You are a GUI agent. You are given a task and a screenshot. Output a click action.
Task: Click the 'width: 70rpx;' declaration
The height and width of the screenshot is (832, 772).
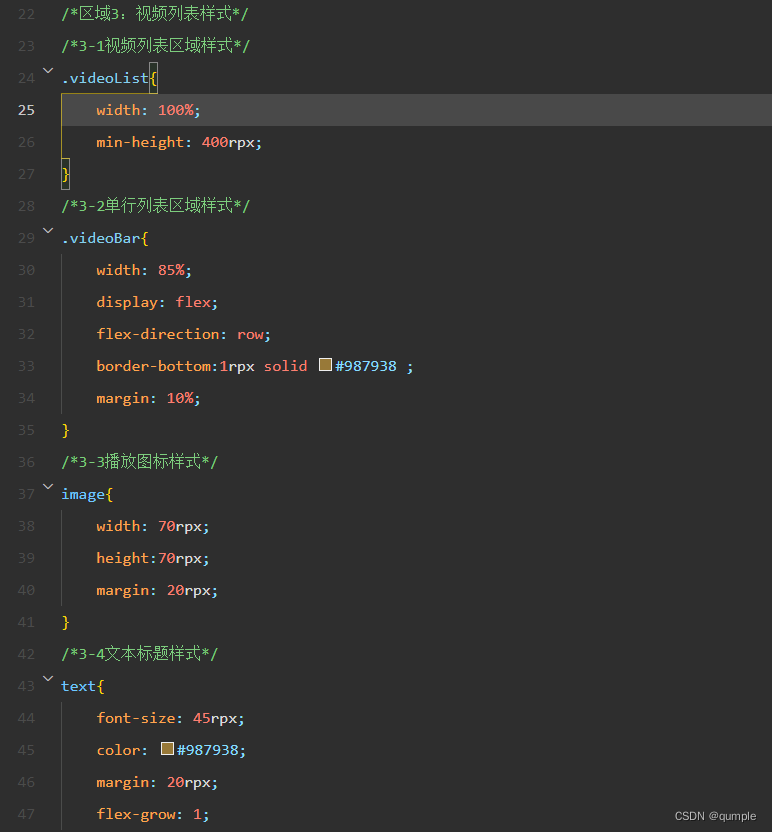pyautogui.click(x=153, y=526)
